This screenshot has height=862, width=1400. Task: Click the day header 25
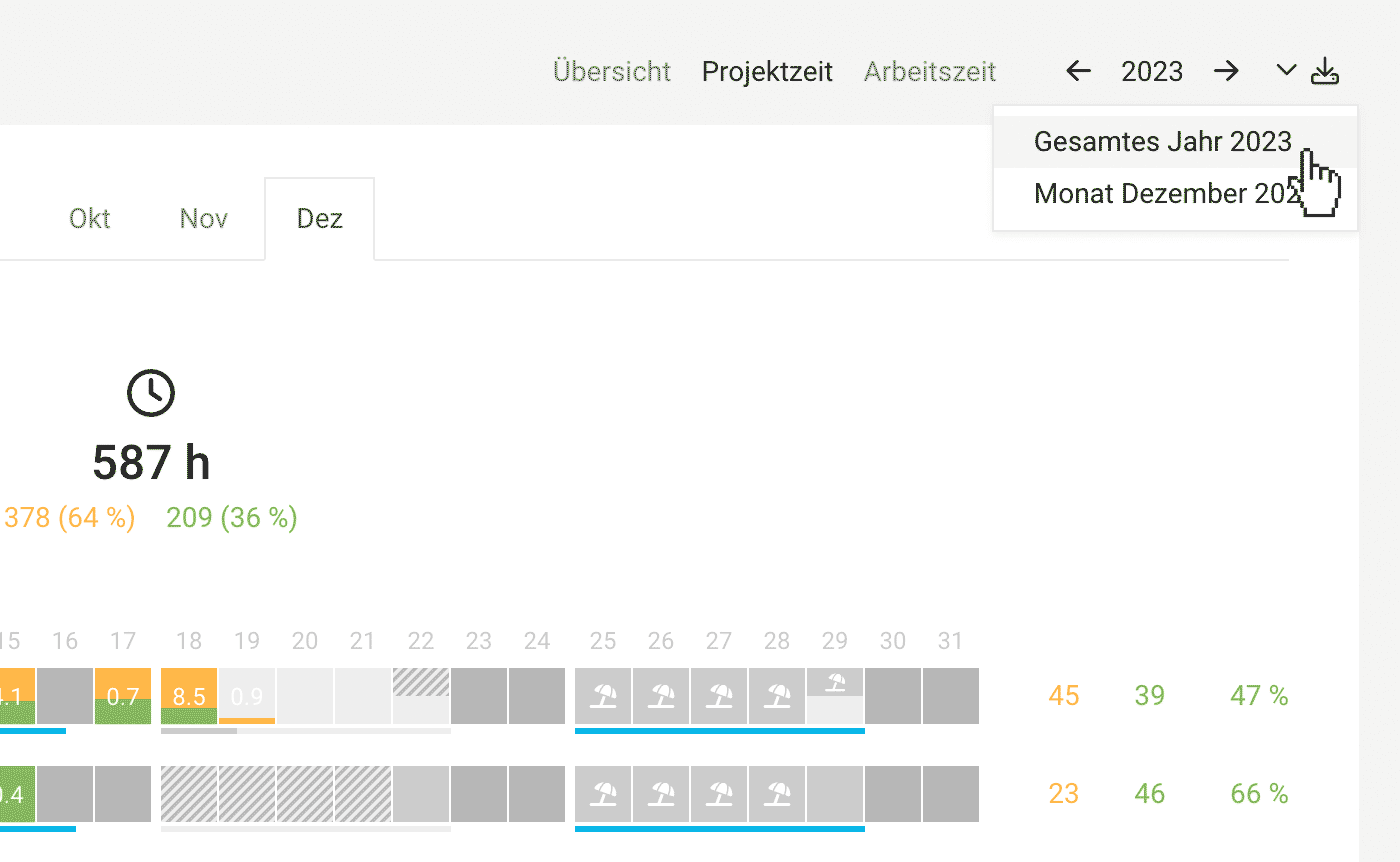coord(603,641)
